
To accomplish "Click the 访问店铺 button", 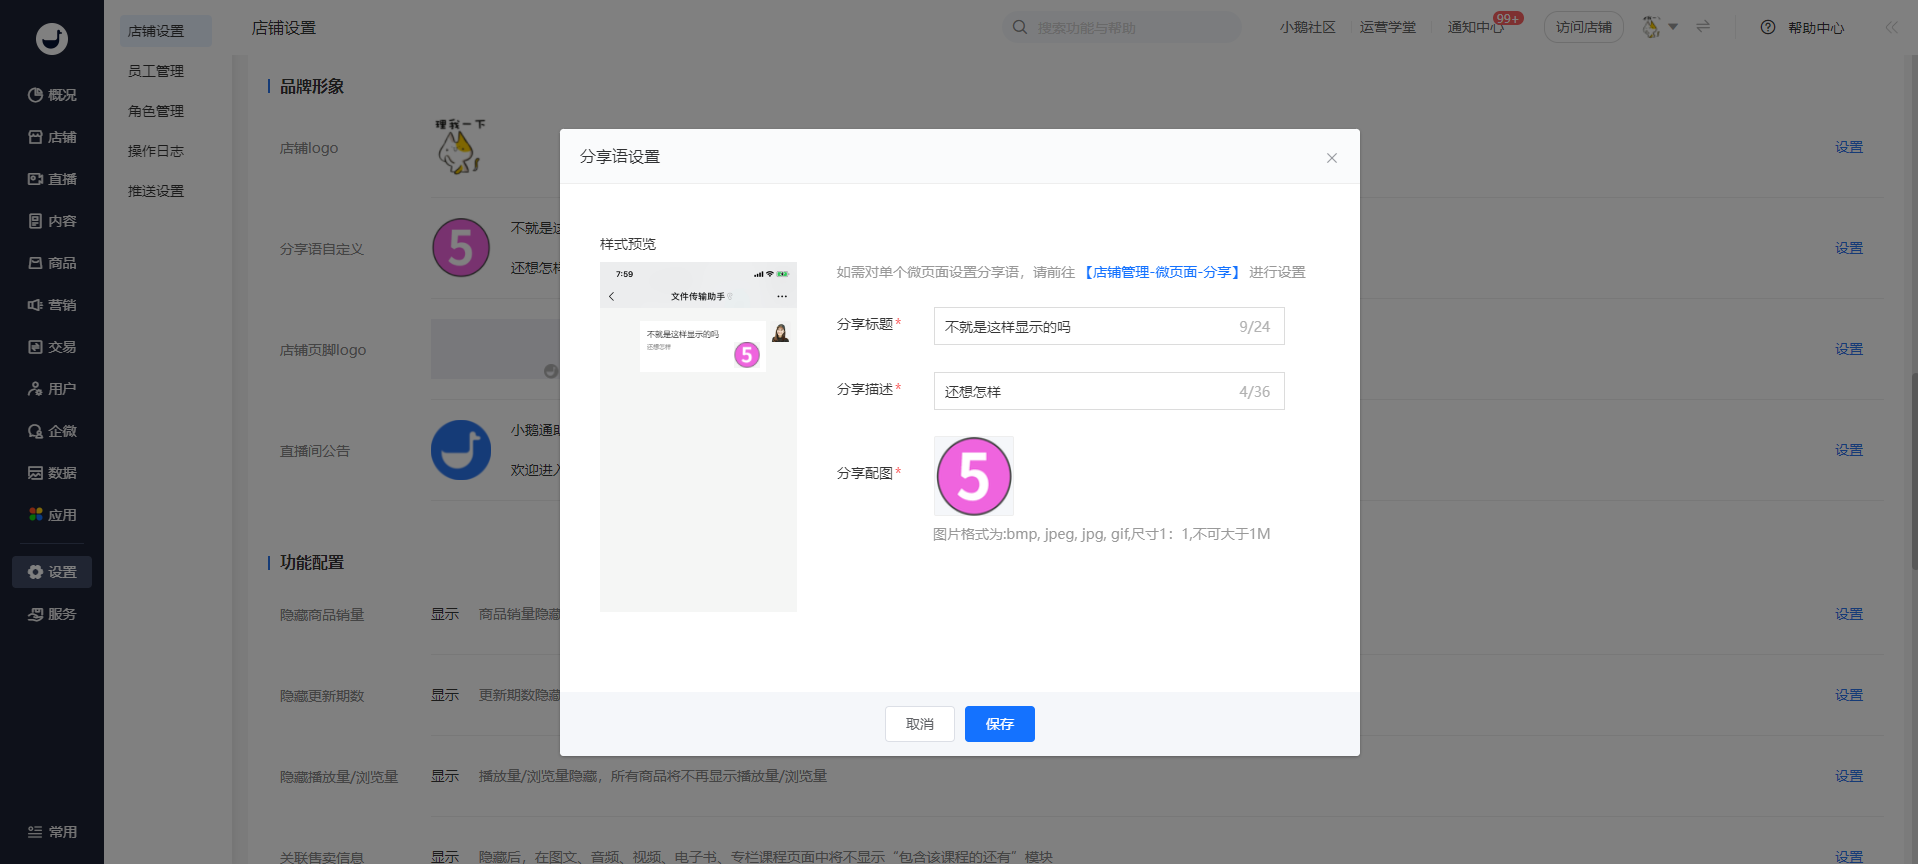I will (x=1584, y=27).
